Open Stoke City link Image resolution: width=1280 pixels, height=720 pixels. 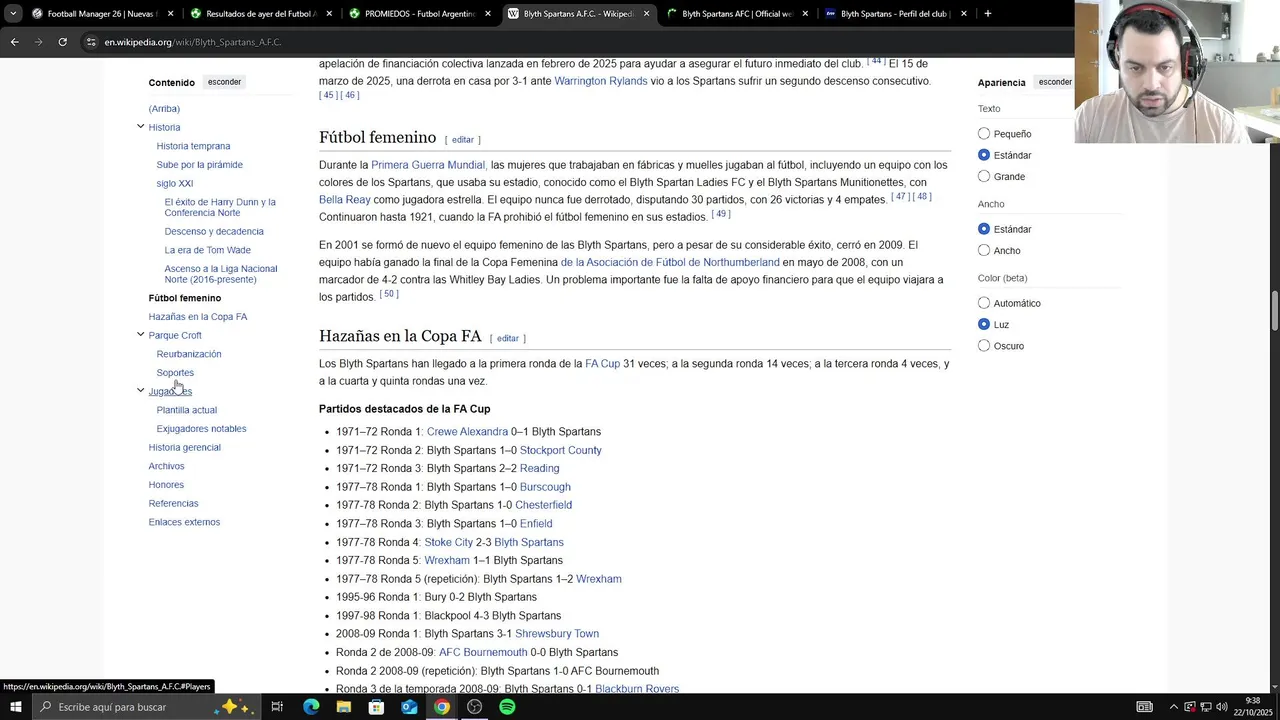pos(448,542)
